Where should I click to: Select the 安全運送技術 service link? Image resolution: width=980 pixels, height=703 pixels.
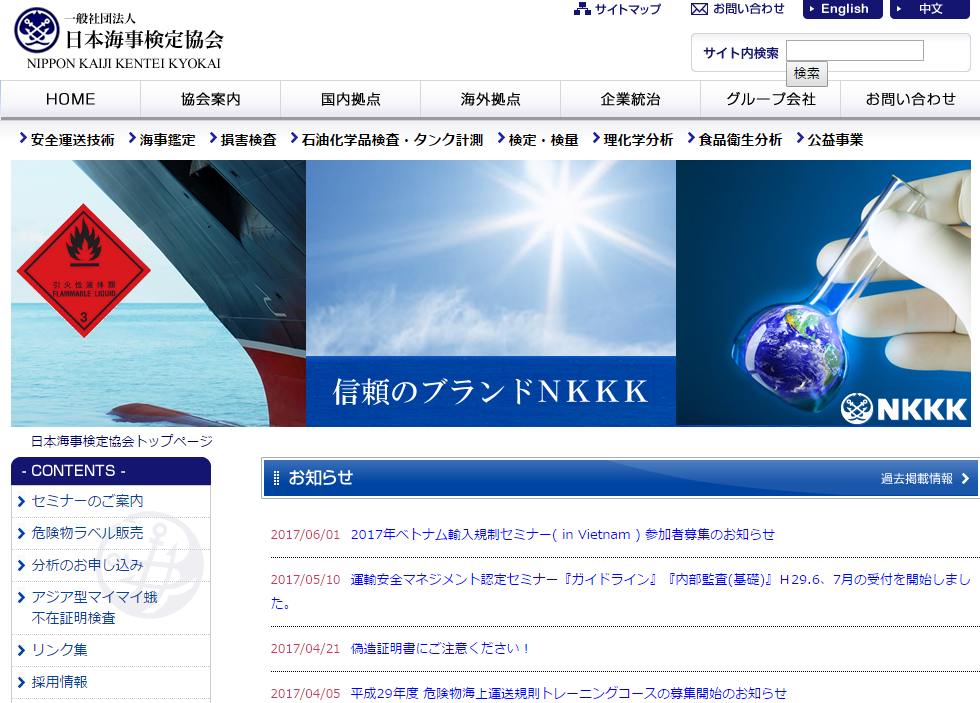tap(72, 139)
